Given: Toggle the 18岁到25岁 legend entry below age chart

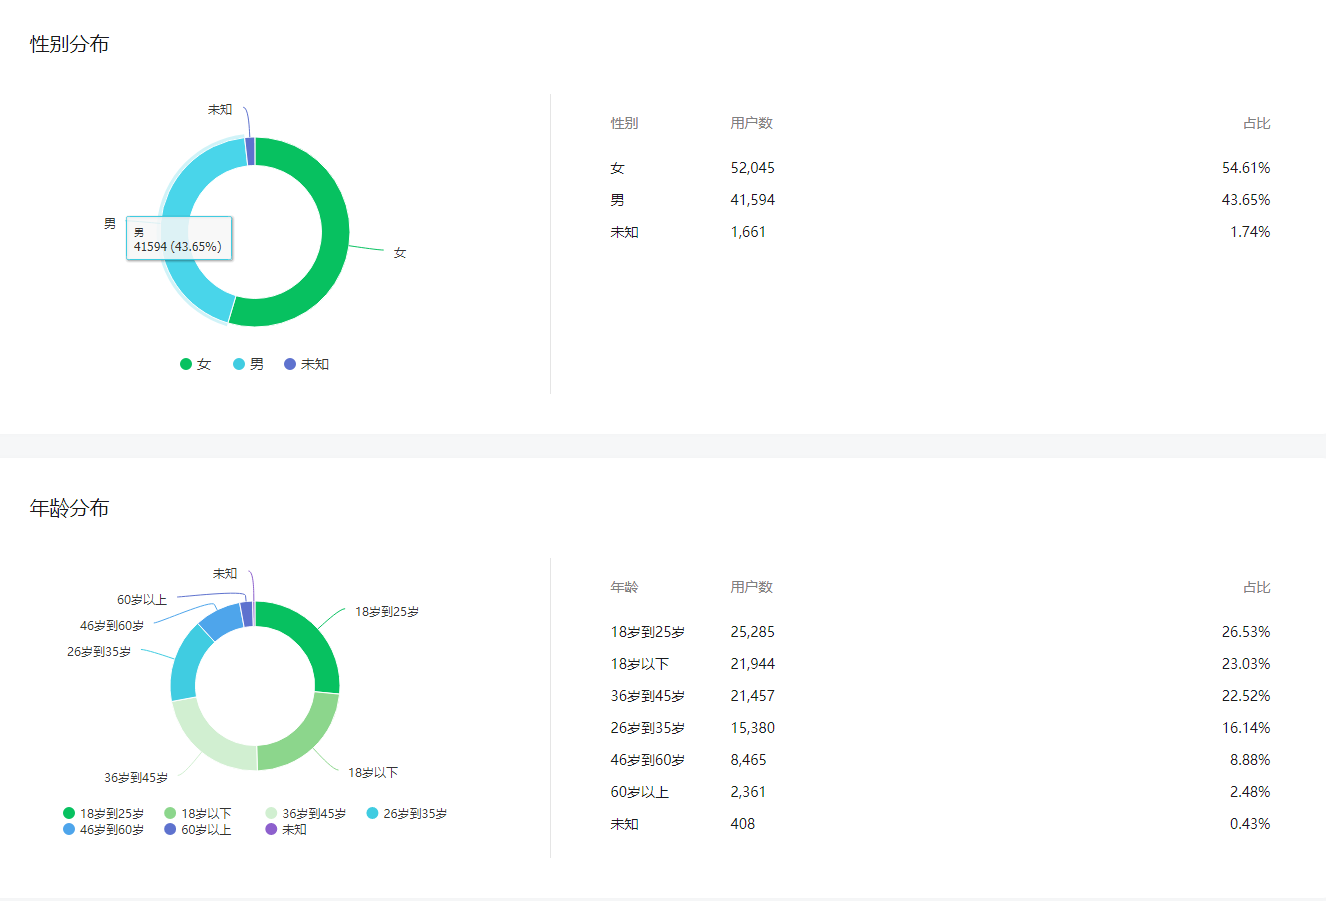Looking at the screenshot, I should point(104,814).
